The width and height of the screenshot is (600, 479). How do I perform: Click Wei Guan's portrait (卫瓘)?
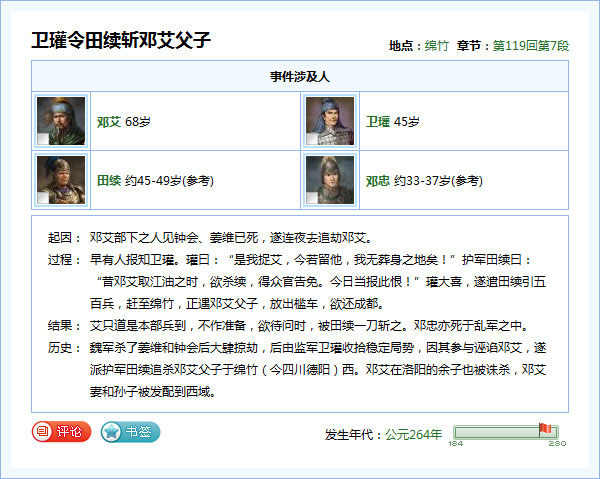330,121
